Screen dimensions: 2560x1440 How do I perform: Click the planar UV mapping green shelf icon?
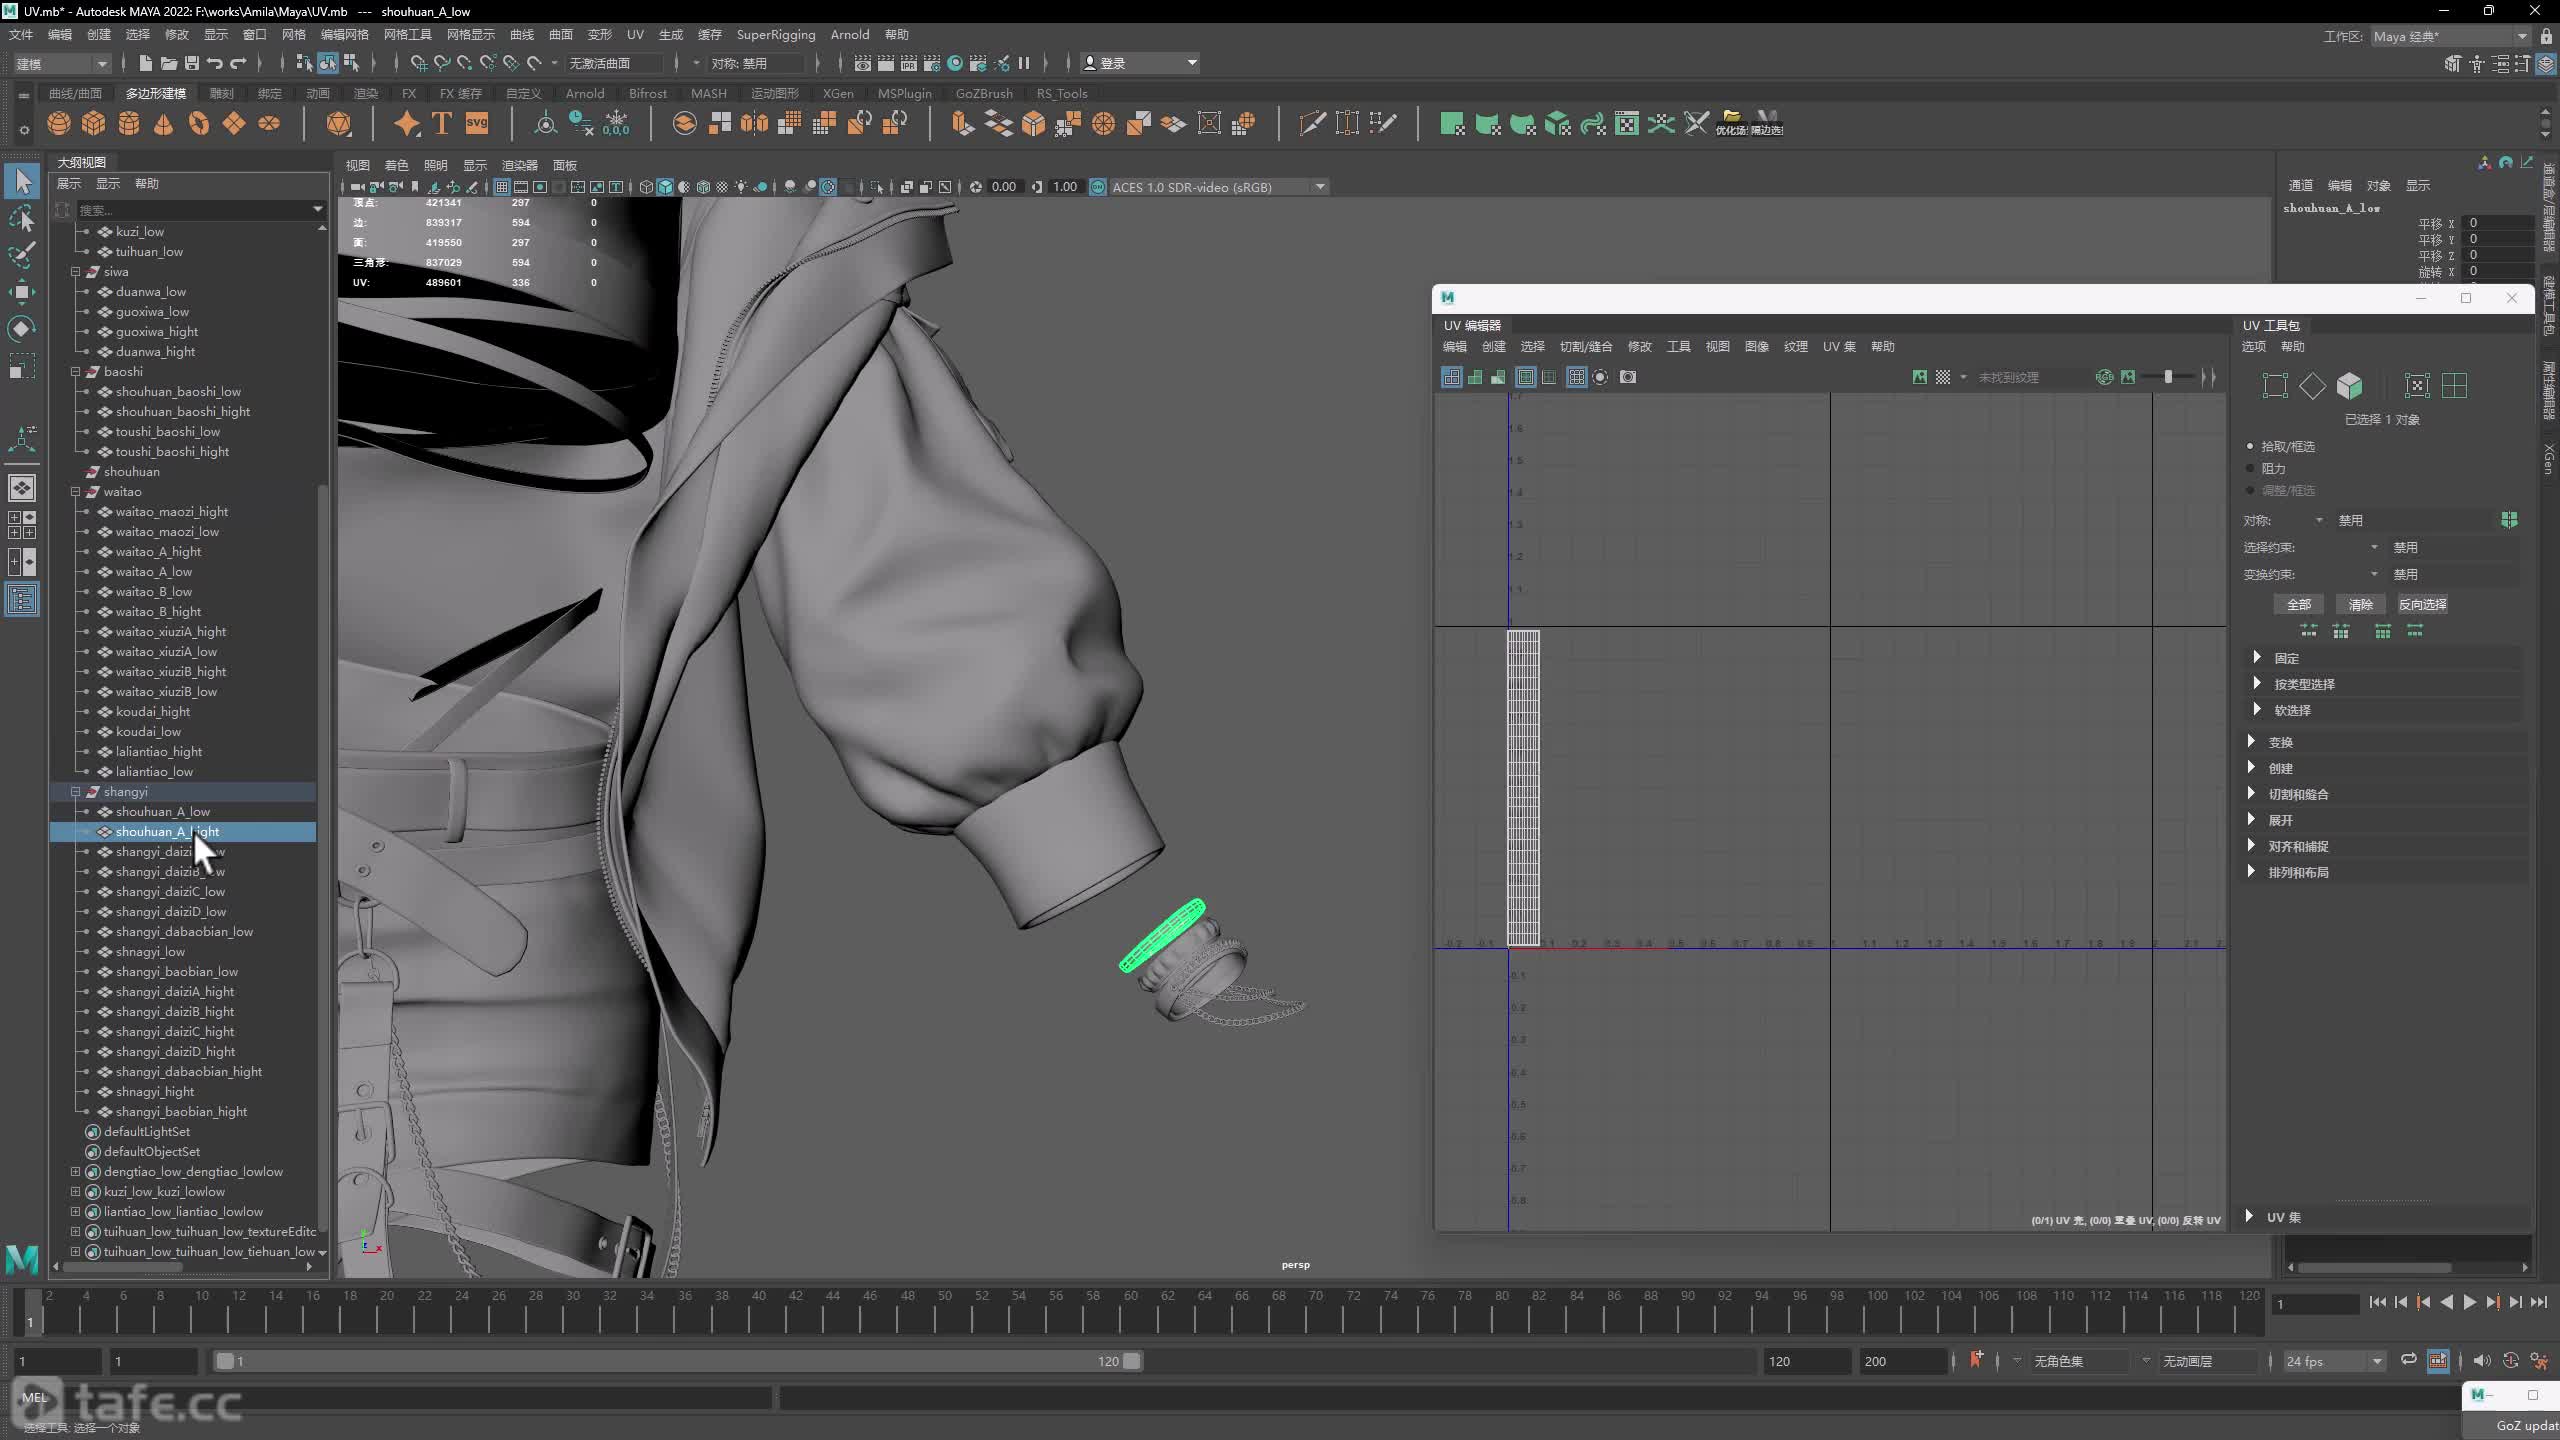pyautogui.click(x=1452, y=123)
